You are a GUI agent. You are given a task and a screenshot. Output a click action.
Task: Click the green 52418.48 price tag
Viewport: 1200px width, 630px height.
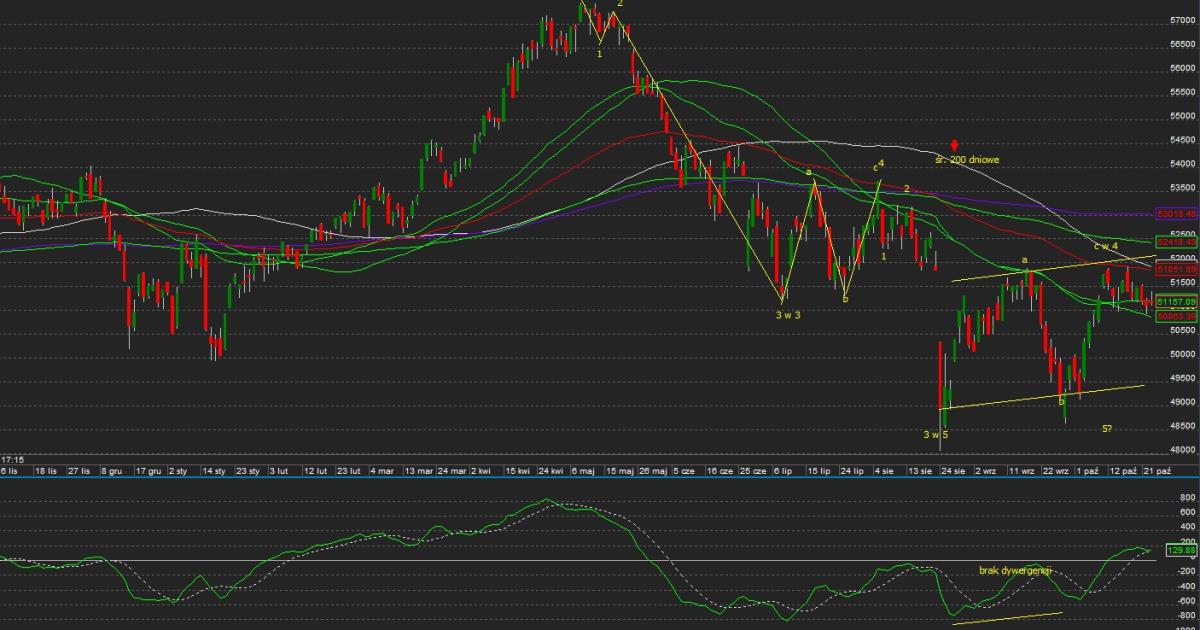point(1176,242)
